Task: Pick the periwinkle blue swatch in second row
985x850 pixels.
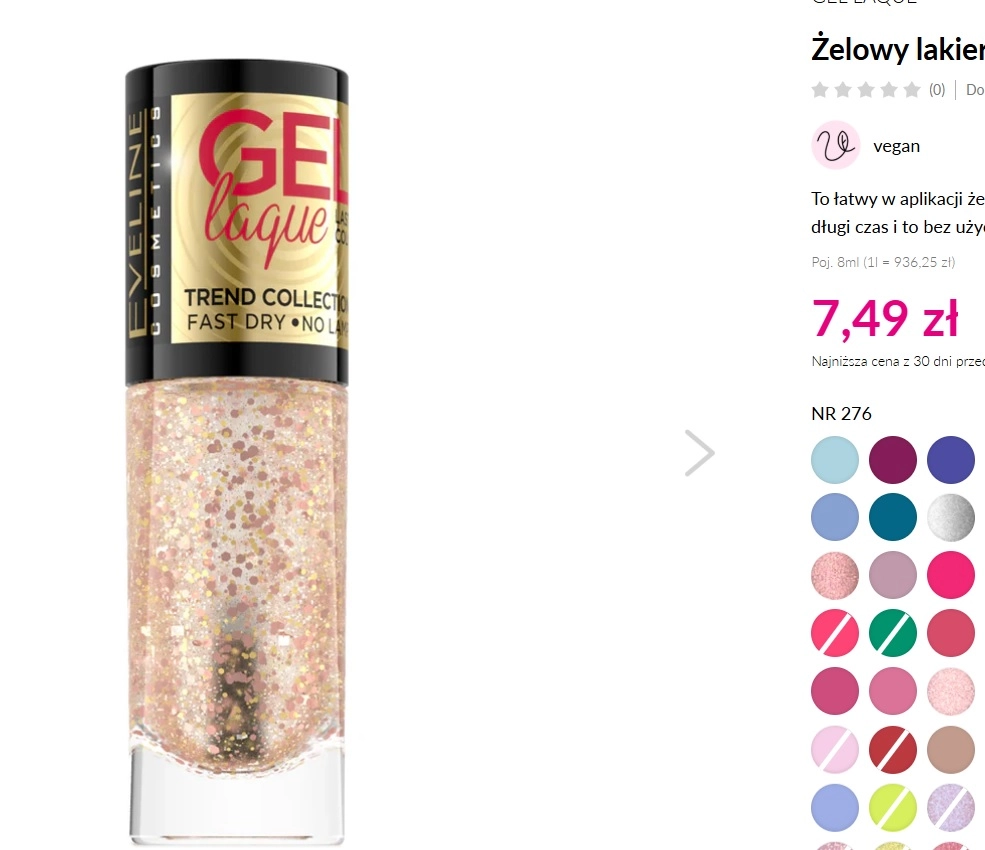Action: pyautogui.click(x=835, y=517)
